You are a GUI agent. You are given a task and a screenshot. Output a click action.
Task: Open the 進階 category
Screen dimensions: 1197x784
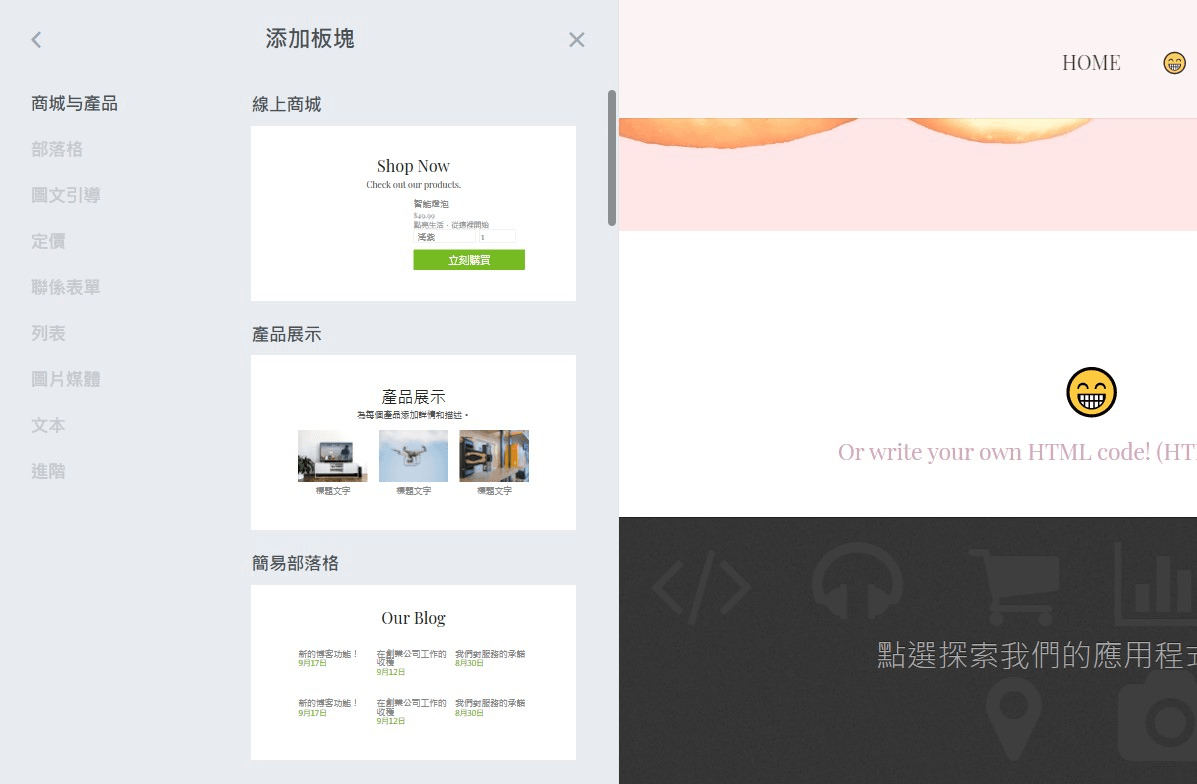[x=48, y=471]
